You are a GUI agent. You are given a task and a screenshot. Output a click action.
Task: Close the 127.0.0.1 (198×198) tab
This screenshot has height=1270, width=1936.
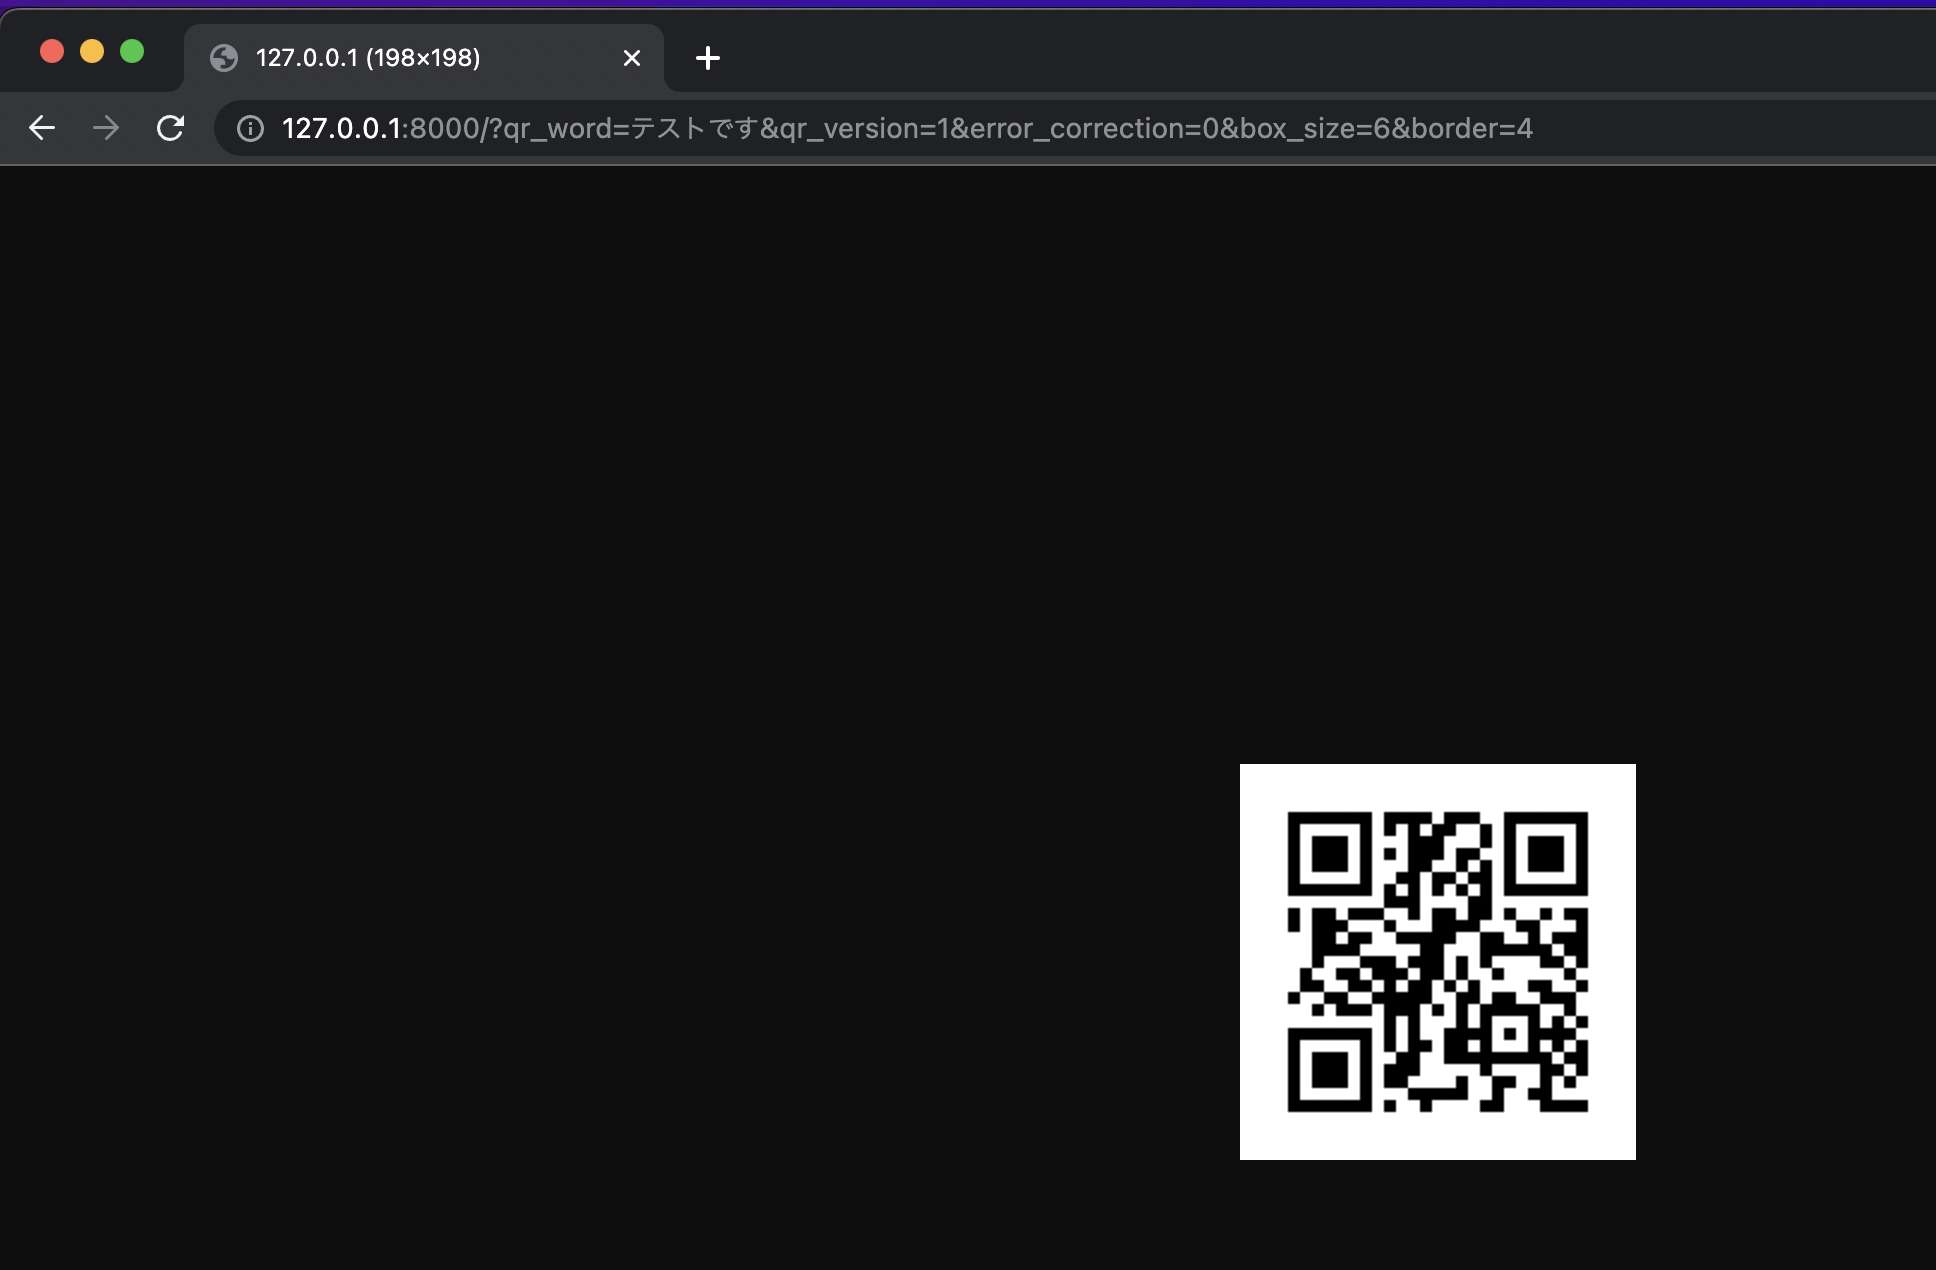coord(632,58)
